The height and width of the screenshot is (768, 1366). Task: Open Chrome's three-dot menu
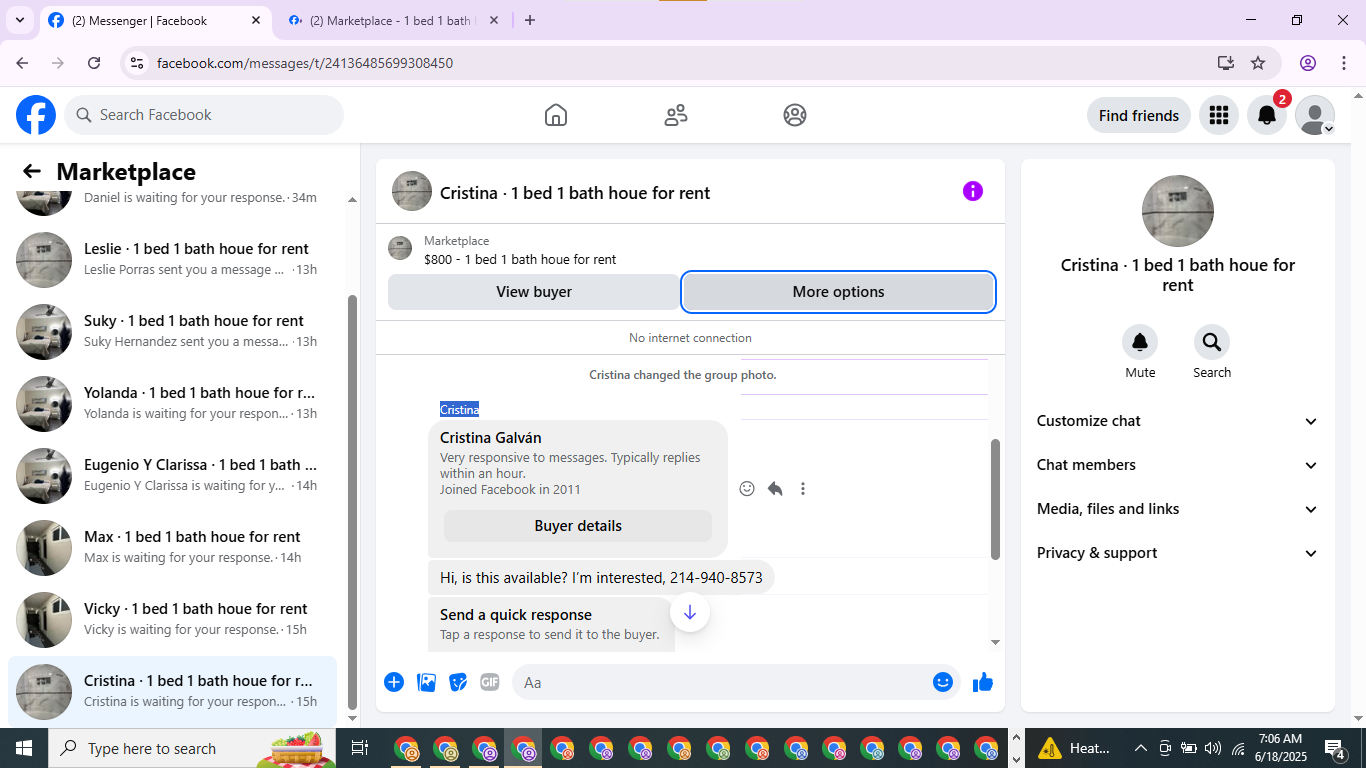coord(1344,63)
